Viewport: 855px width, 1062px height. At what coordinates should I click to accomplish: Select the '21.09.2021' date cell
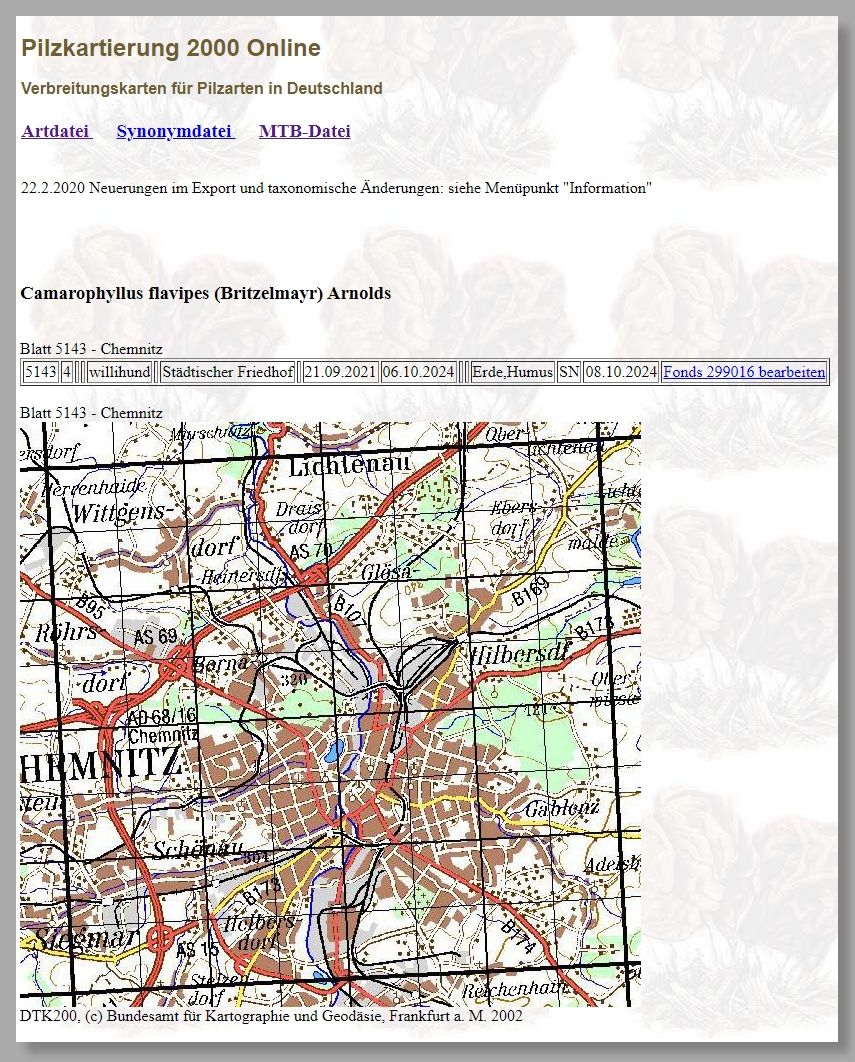pyautogui.click(x=340, y=372)
